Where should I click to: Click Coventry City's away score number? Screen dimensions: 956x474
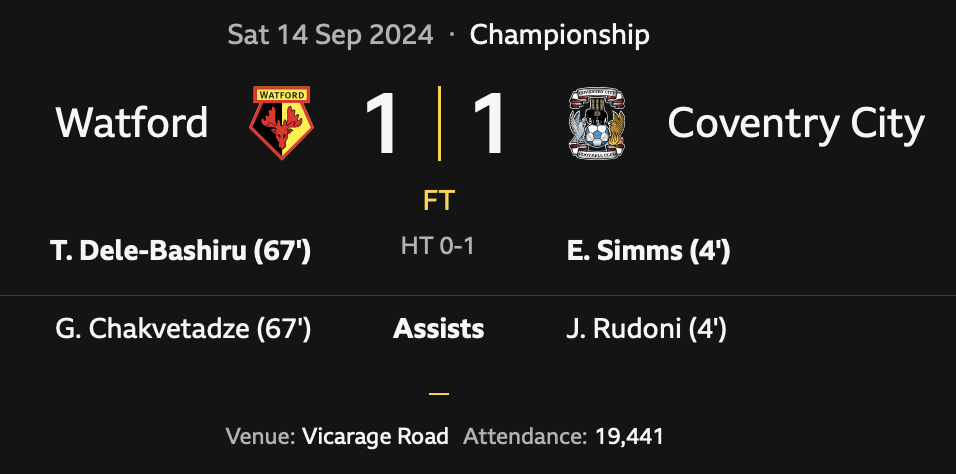[489, 124]
